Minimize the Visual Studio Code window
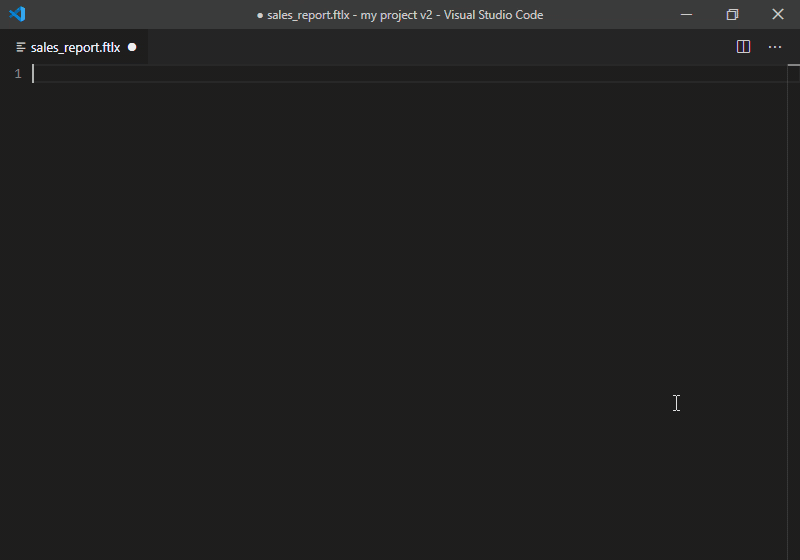 coord(687,14)
